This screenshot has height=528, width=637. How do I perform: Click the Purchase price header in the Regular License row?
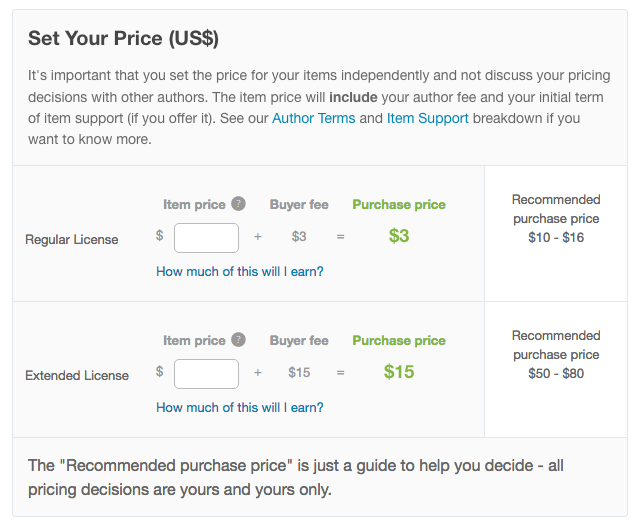[x=399, y=204]
